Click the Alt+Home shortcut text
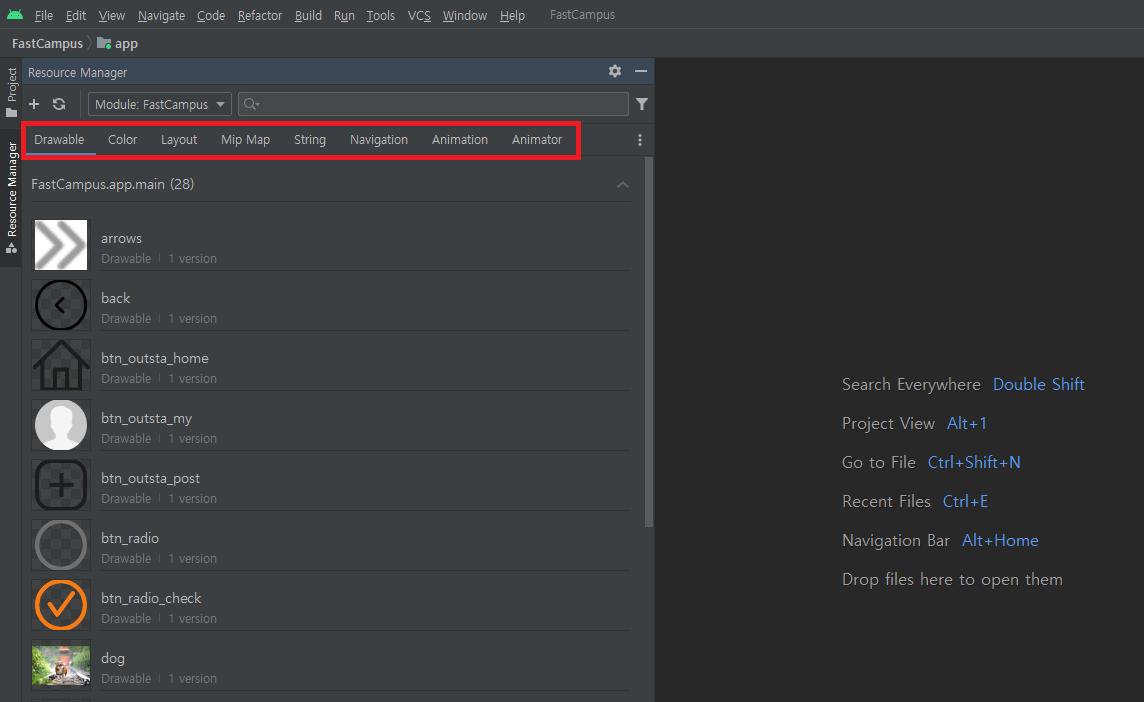Image resolution: width=1144 pixels, height=702 pixels. (1000, 540)
